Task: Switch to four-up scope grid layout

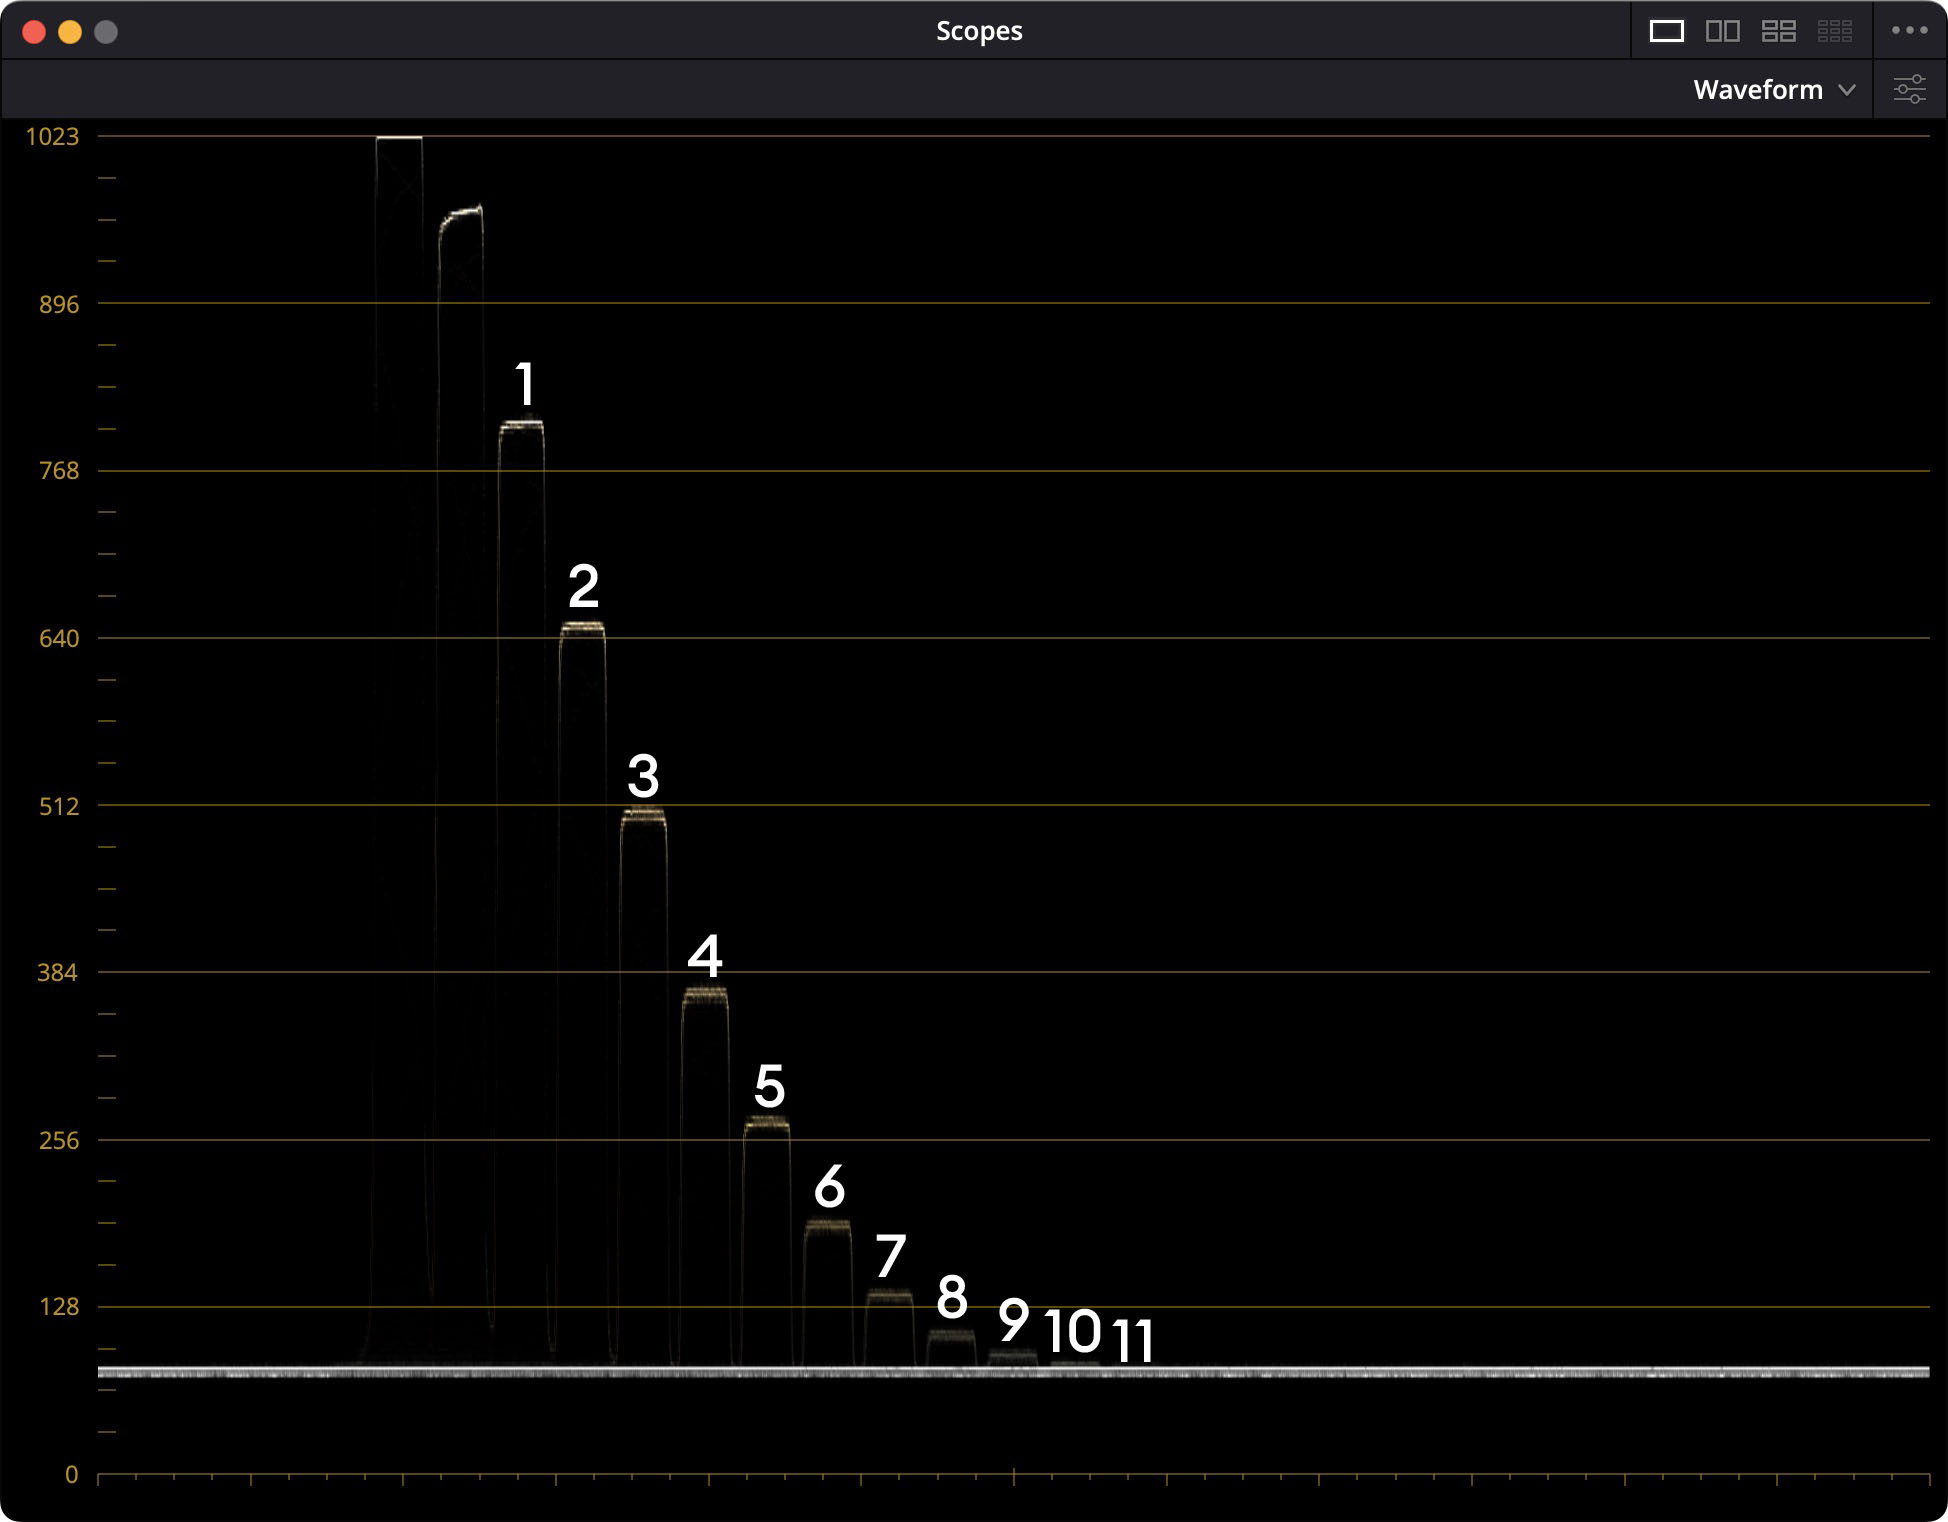Action: [x=1778, y=31]
